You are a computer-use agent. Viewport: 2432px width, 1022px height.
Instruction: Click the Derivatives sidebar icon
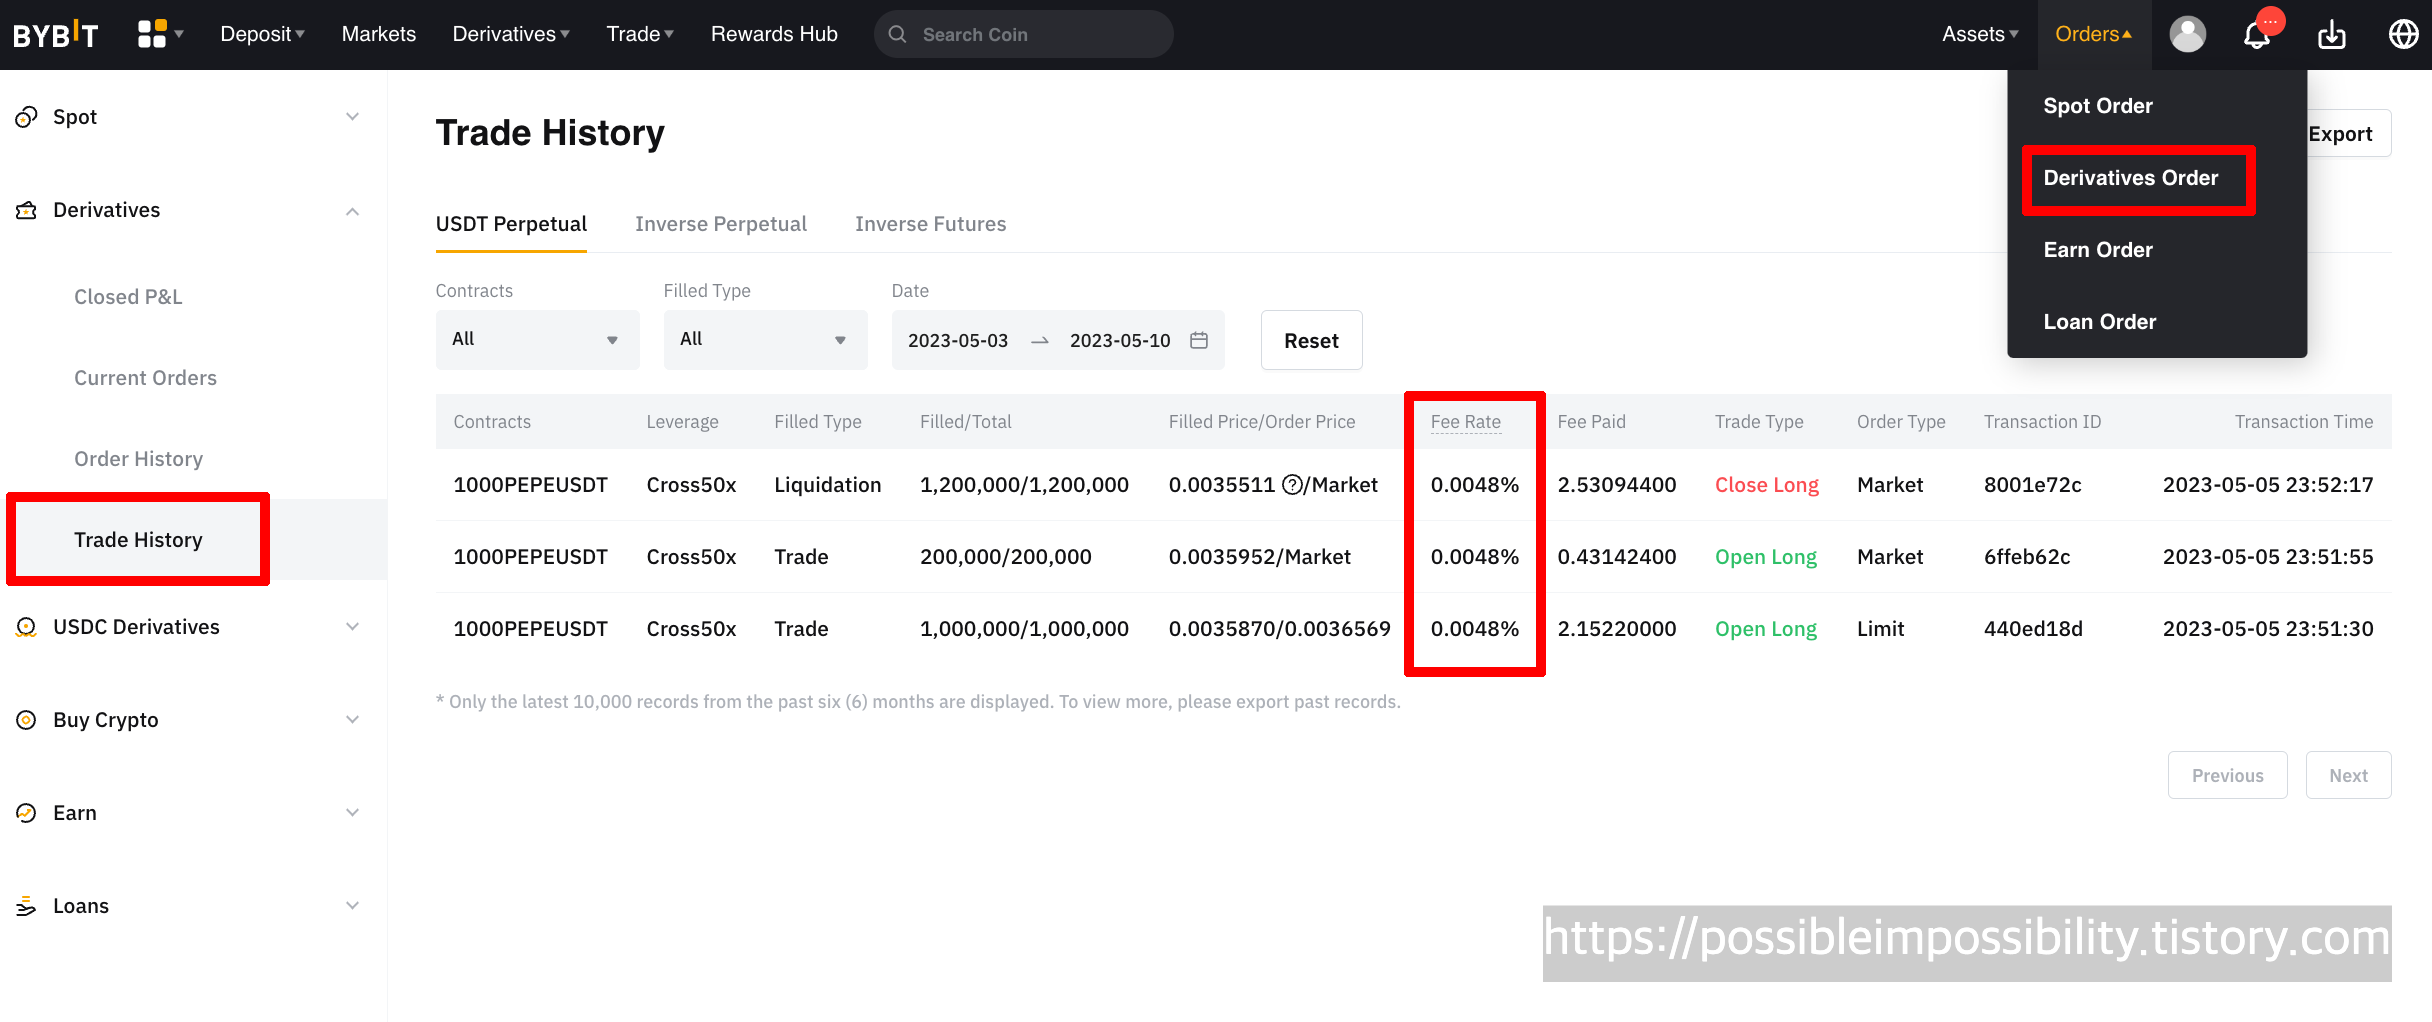coord(27,210)
